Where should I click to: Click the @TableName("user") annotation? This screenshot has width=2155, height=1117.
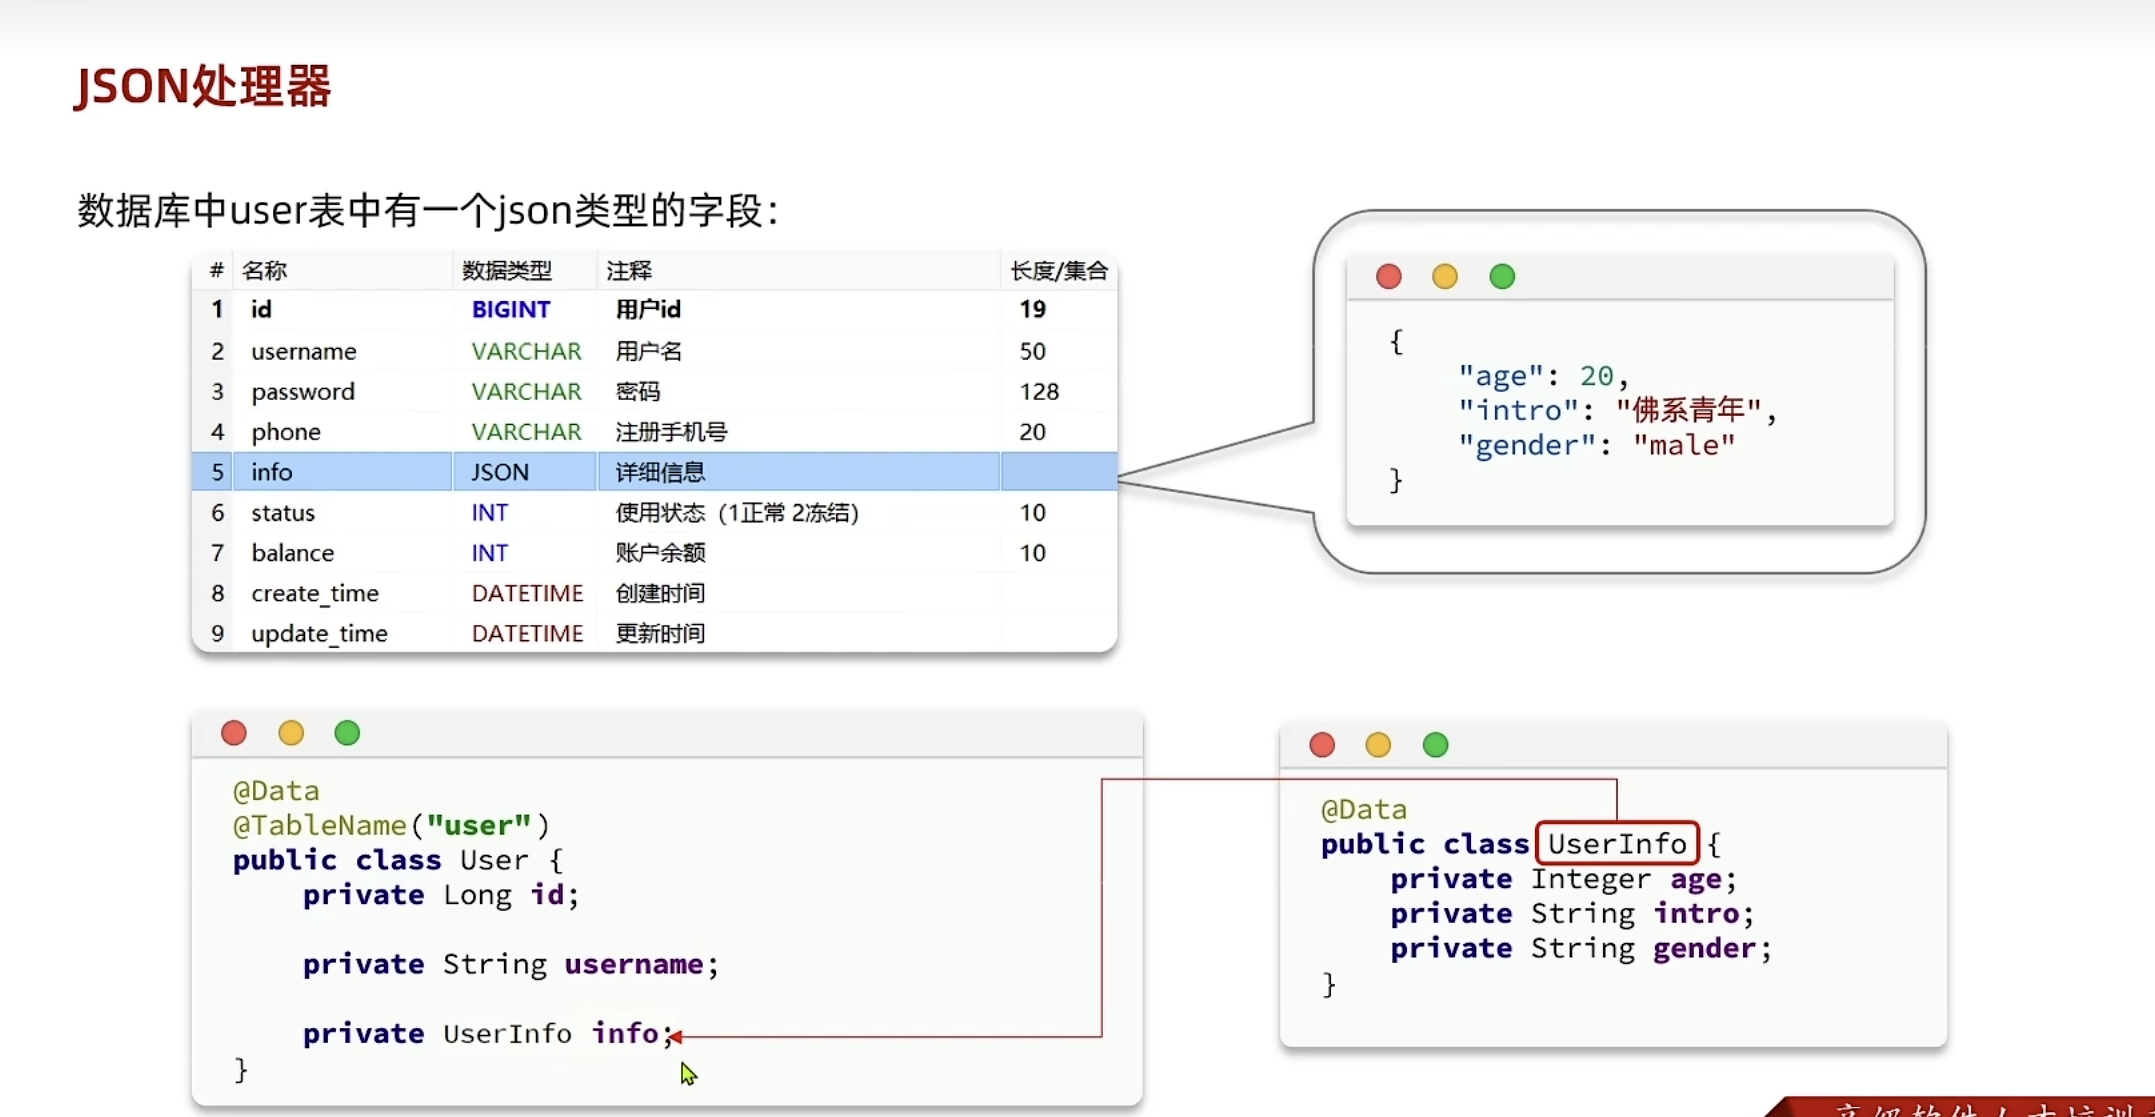391,826
